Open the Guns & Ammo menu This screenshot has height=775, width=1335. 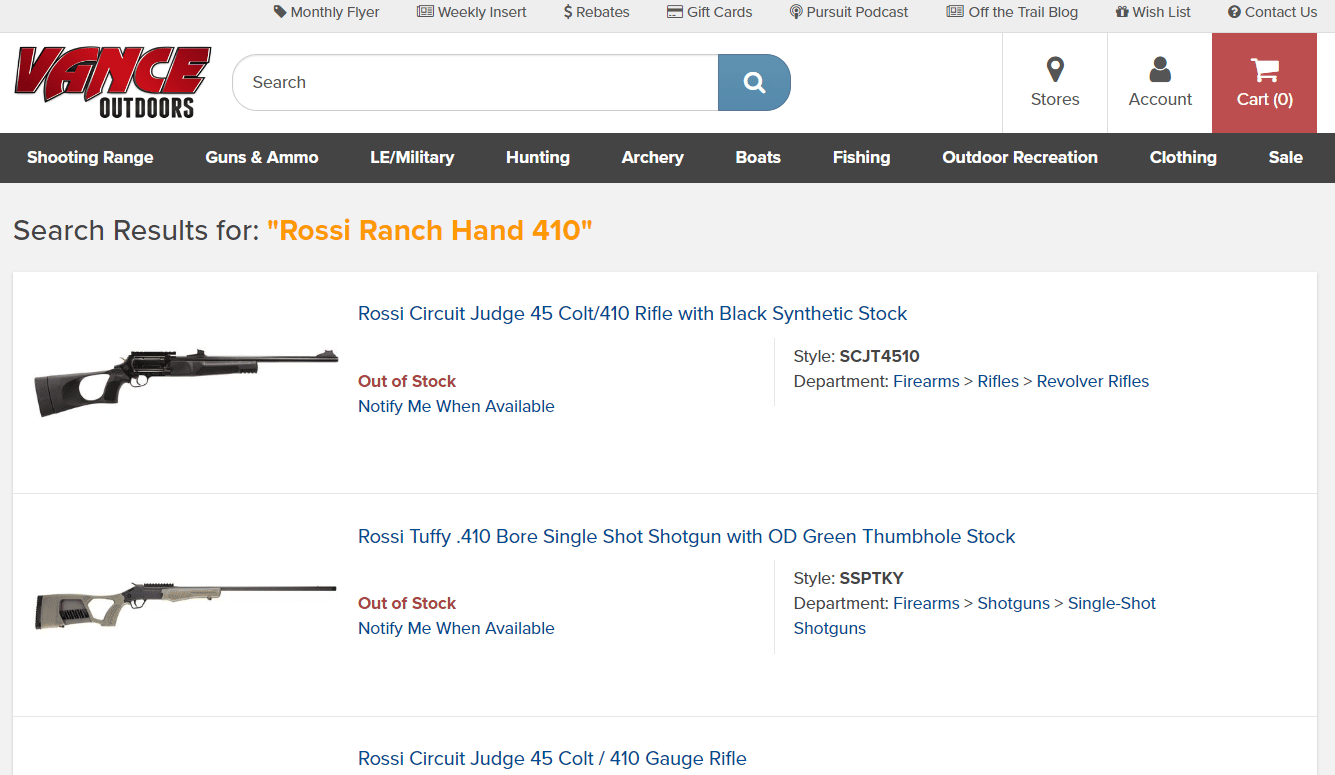(262, 157)
